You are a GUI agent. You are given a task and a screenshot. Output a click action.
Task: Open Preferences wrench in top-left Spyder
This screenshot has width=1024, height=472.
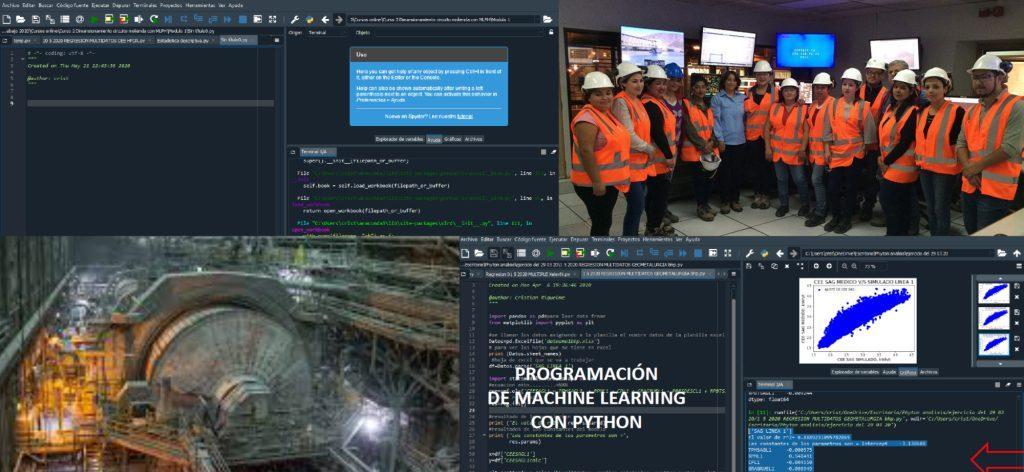[295, 19]
